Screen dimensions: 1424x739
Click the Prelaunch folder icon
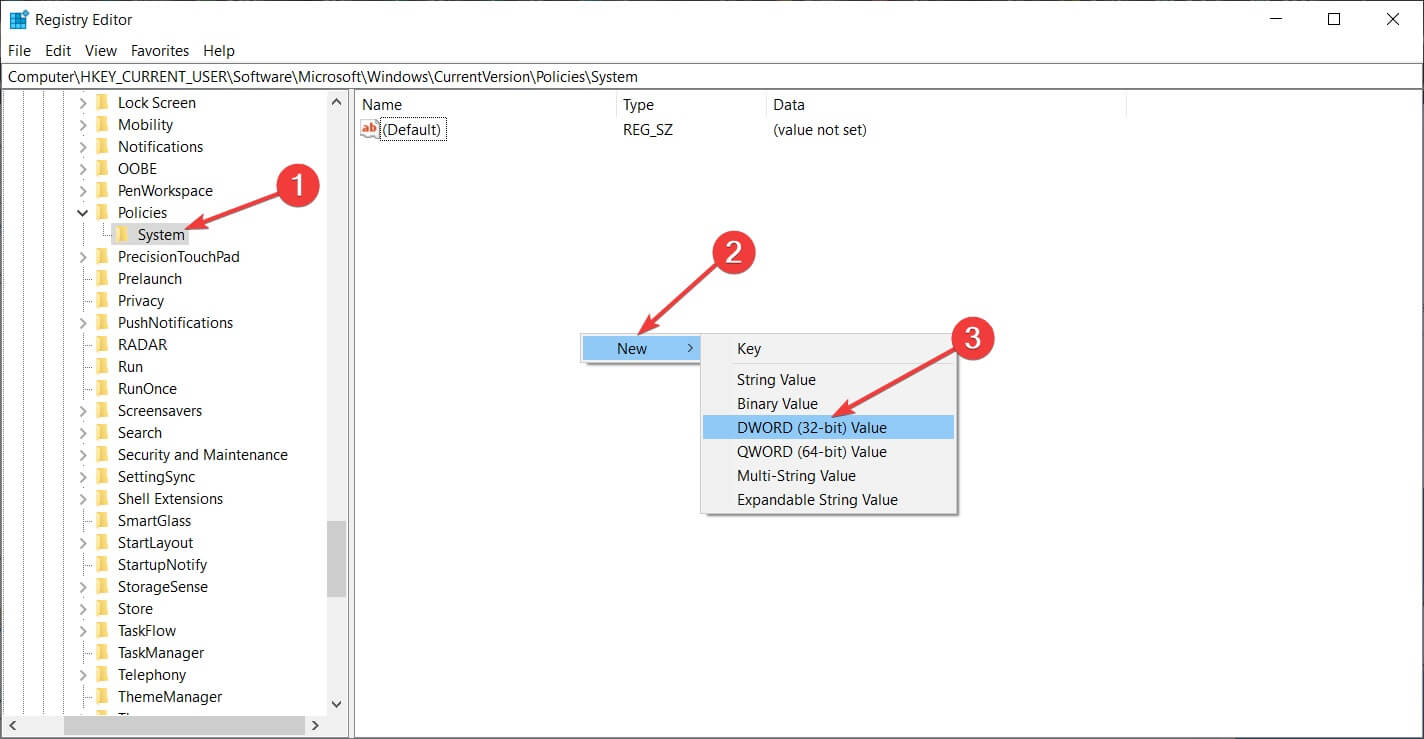[102, 278]
